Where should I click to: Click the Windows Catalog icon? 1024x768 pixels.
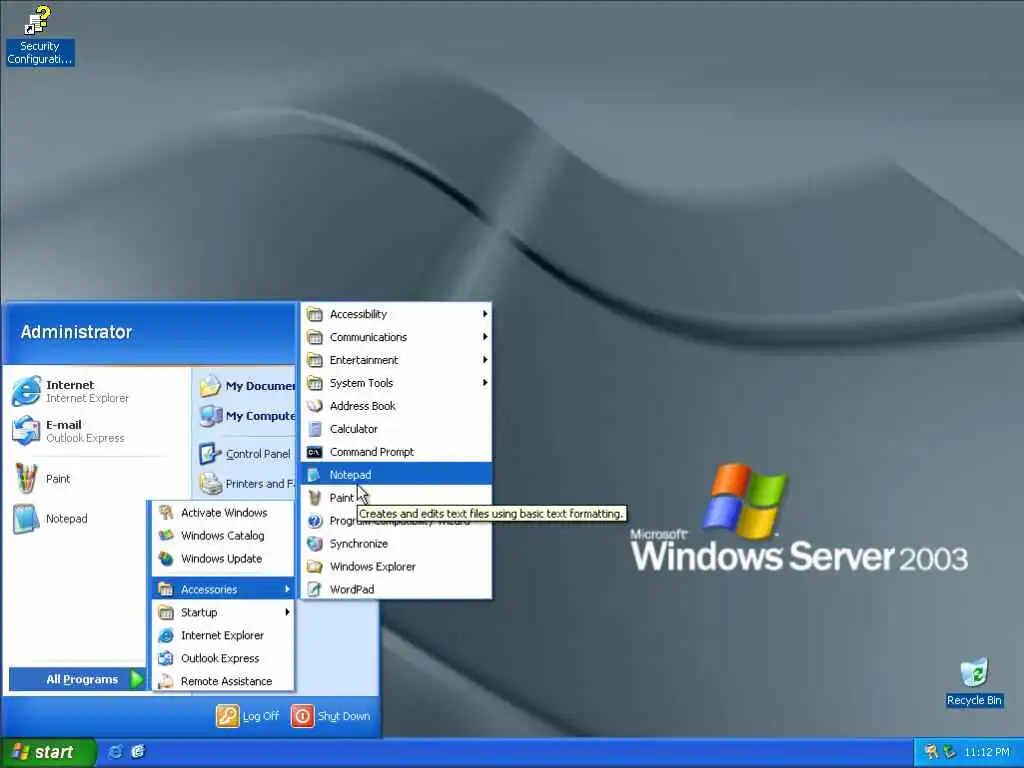coord(167,536)
